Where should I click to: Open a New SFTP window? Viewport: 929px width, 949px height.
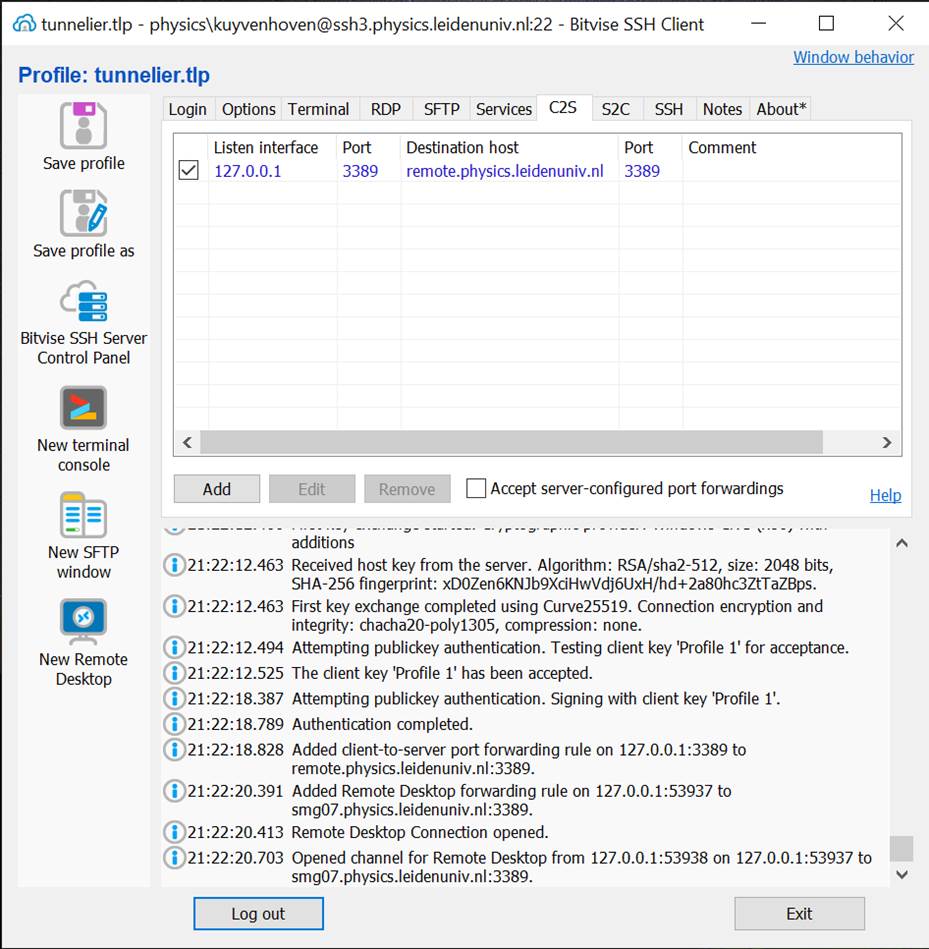click(x=83, y=515)
